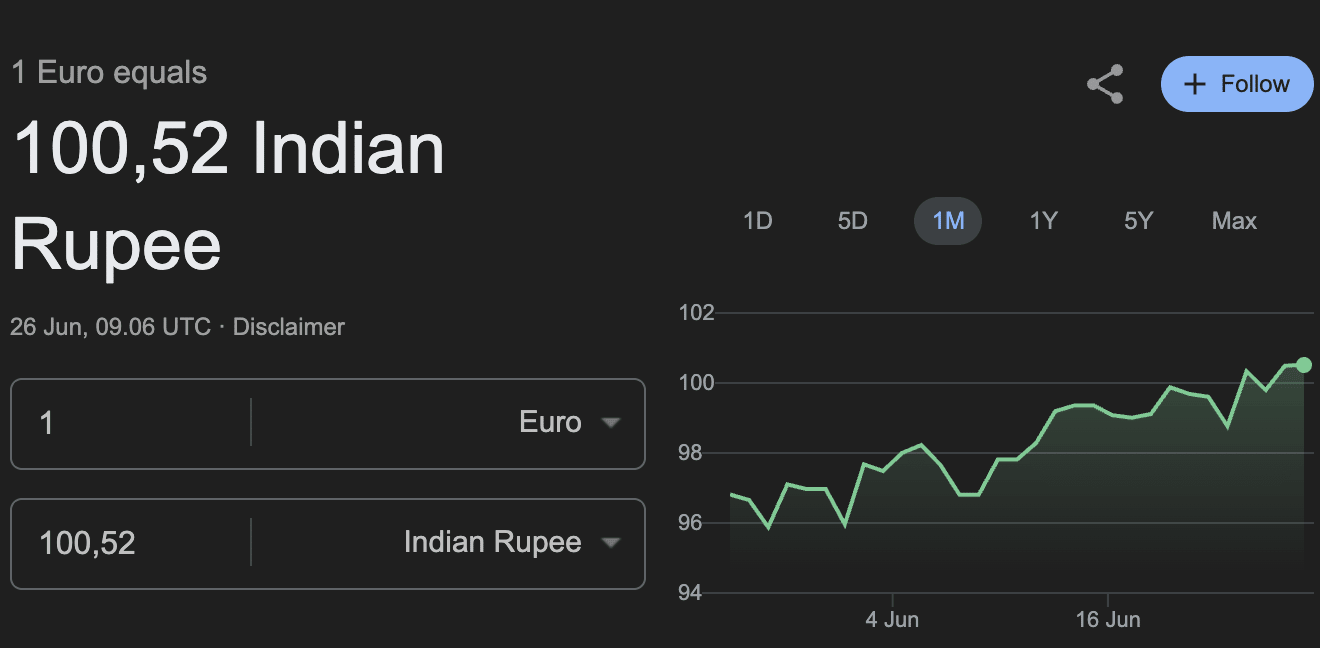Viewport: 1320px width, 648px height.
Task: Switch to the 5Y chart range
Action: [x=1138, y=221]
